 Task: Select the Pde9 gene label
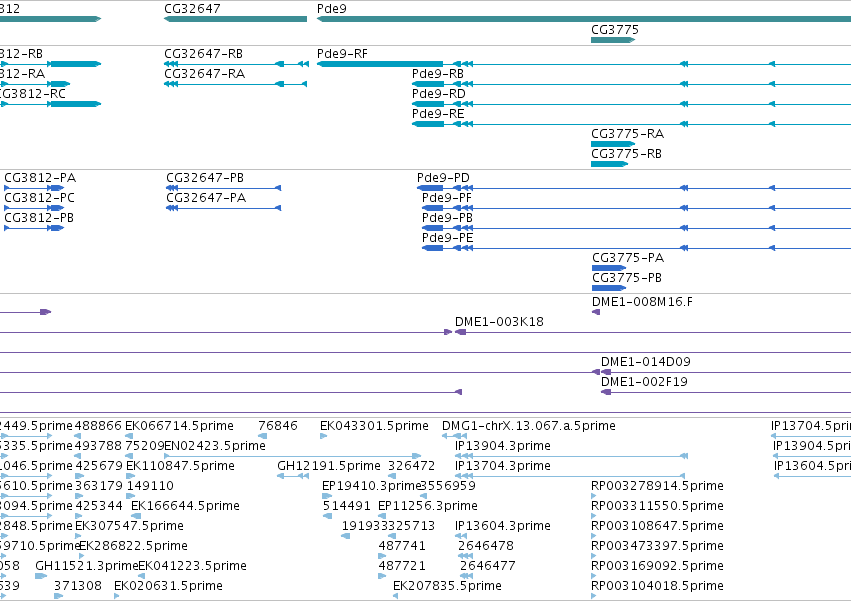[332, 9]
